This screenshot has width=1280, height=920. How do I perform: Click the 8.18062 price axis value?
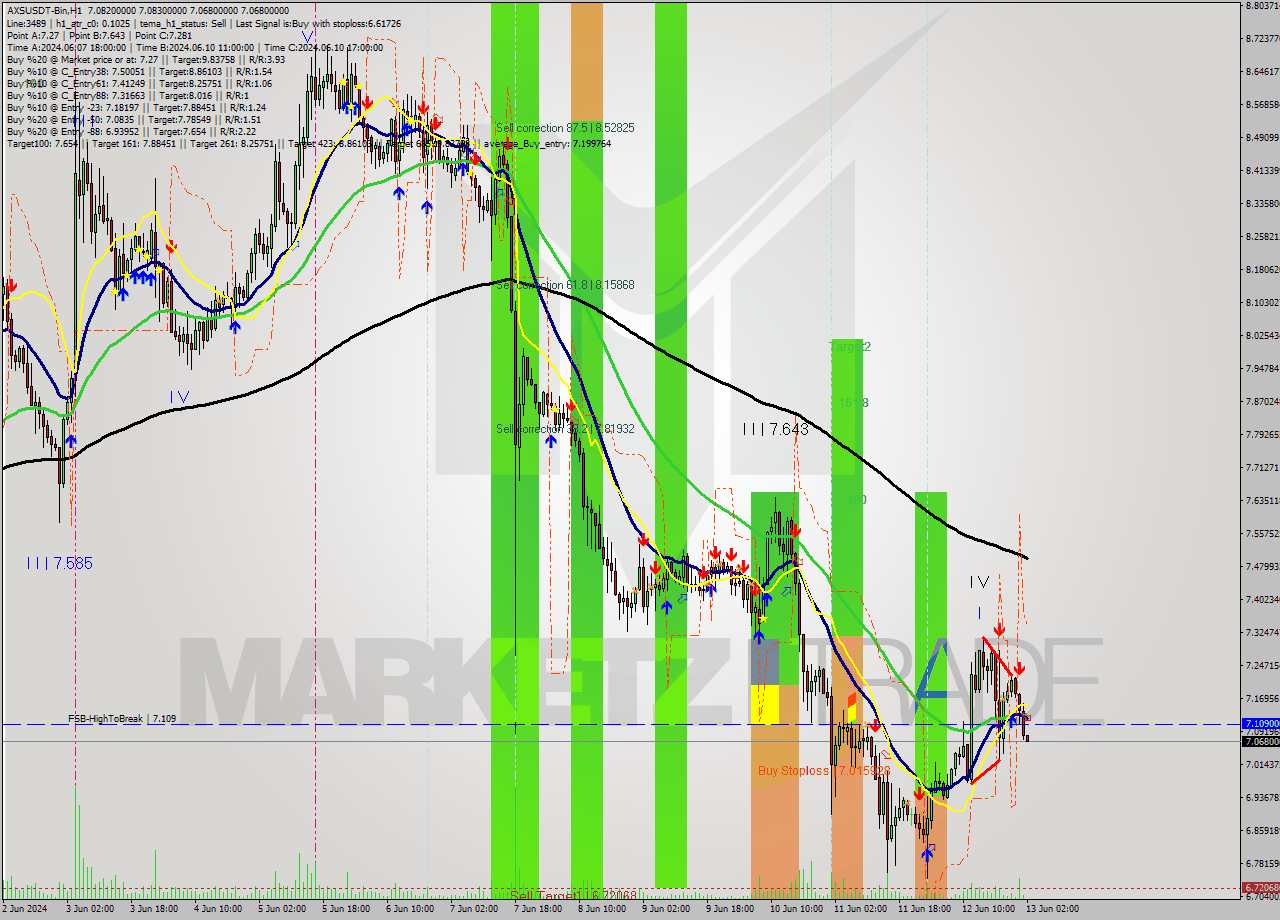(x=1262, y=270)
